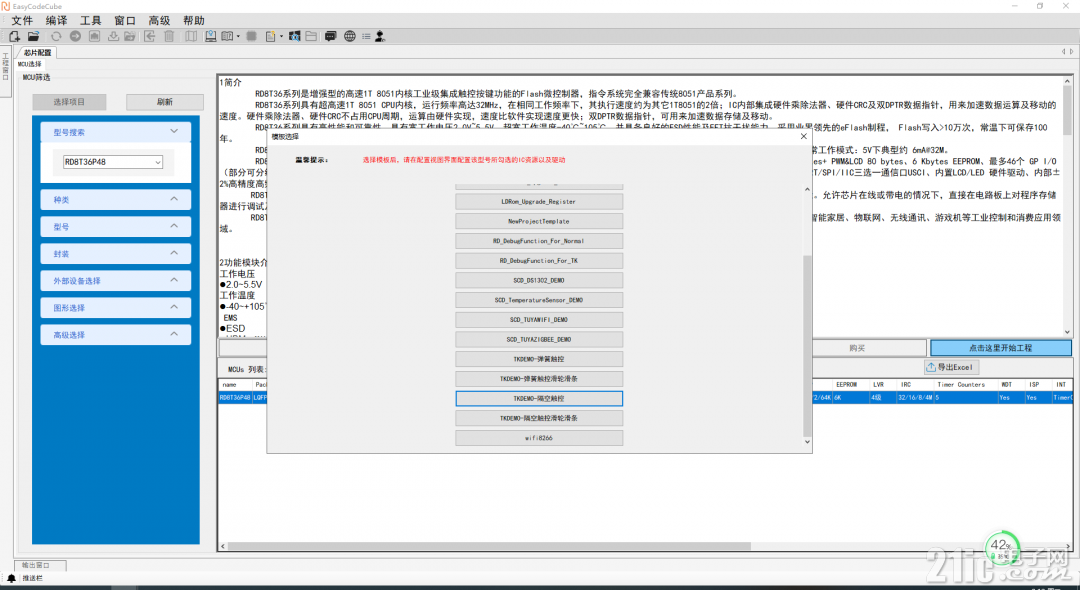Choose SCD_TemperatureSensor_DEMO template

pyautogui.click(x=539, y=300)
